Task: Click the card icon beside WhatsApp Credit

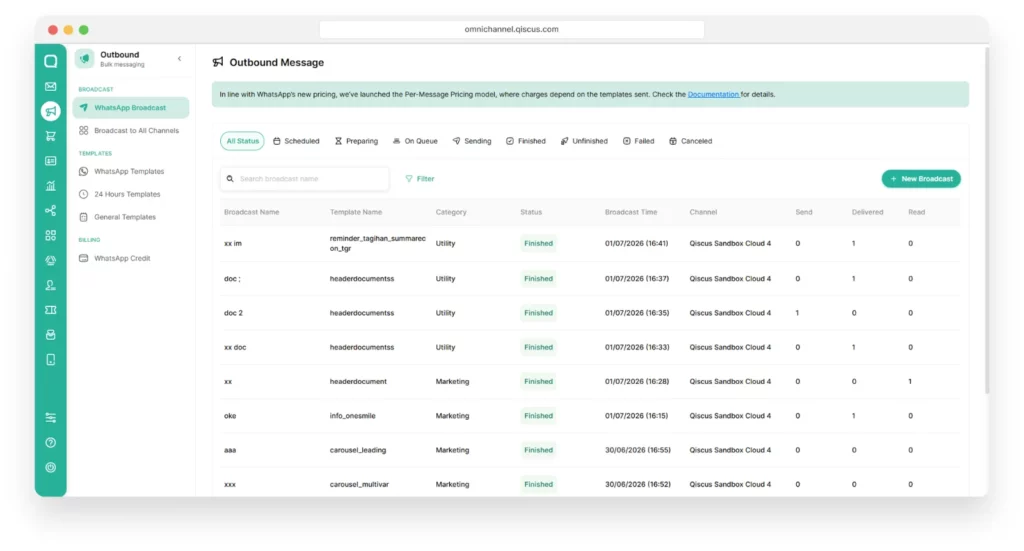Action: point(84,258)
